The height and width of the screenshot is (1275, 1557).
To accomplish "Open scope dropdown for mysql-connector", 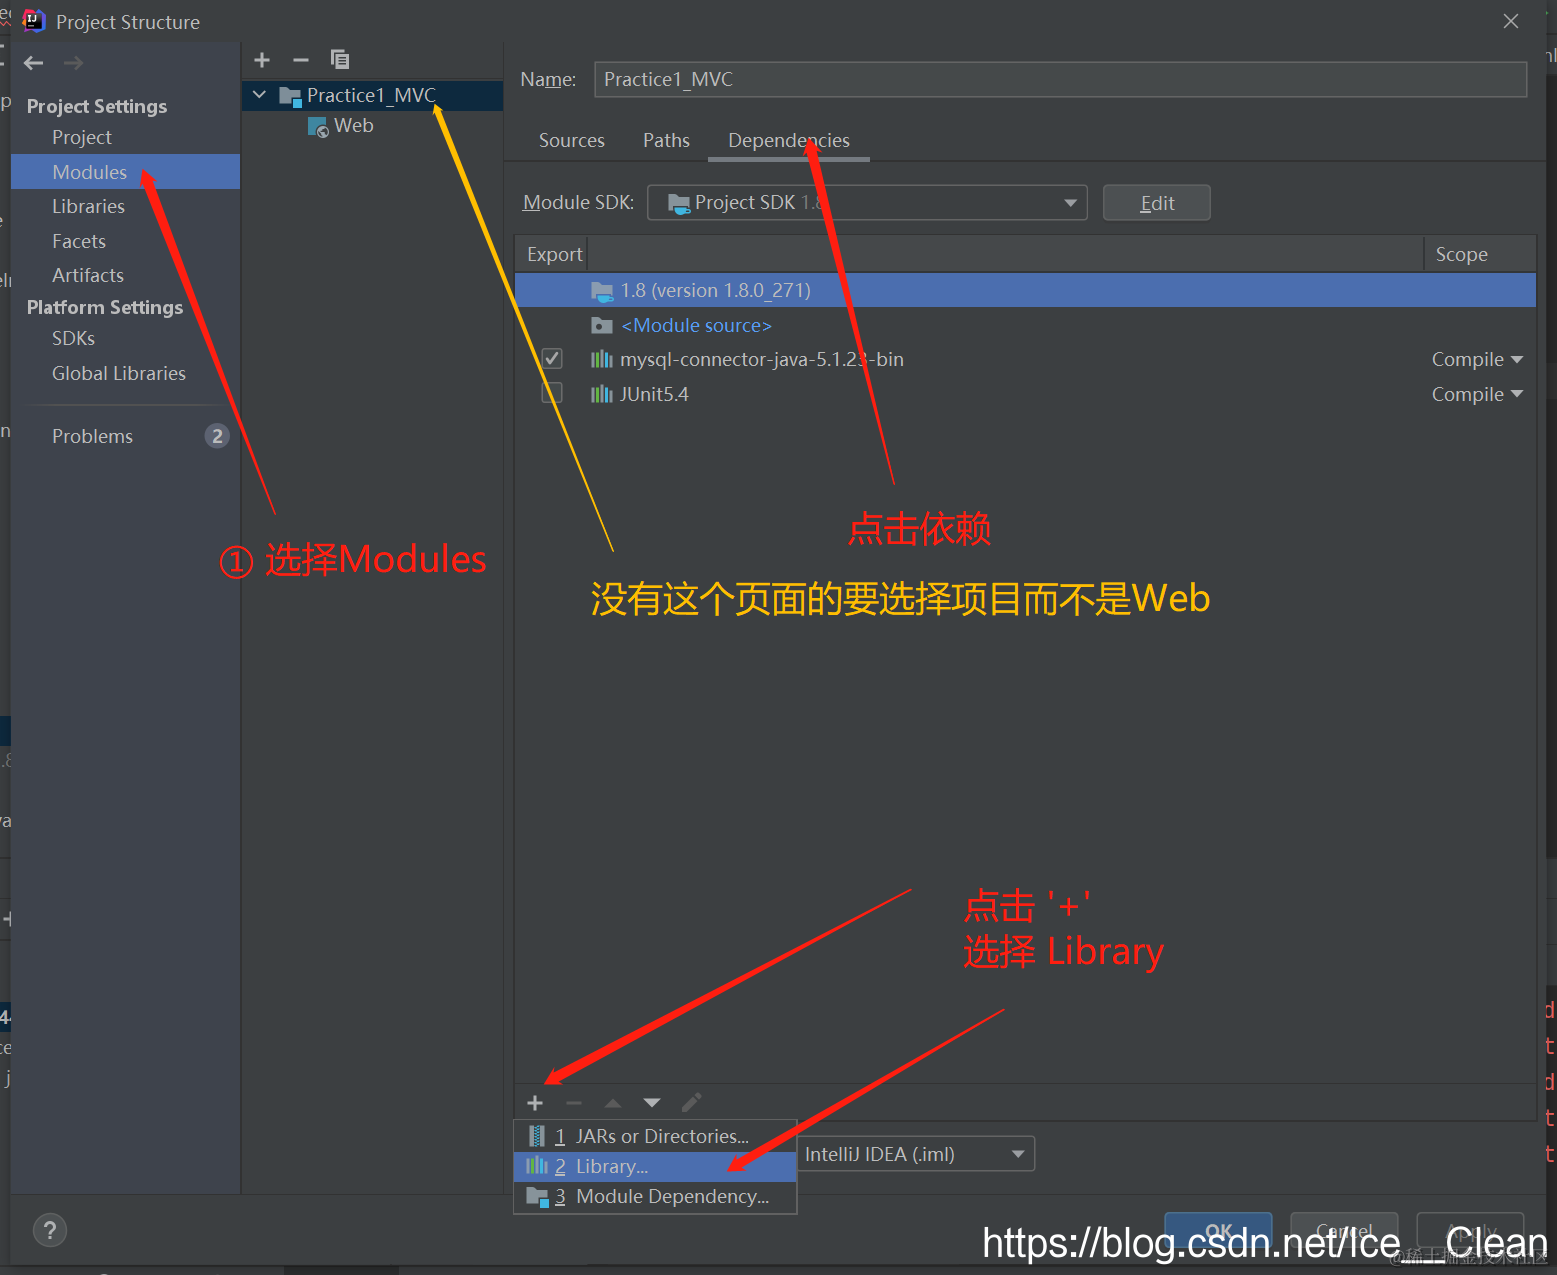I will [x=1477, y=359].
